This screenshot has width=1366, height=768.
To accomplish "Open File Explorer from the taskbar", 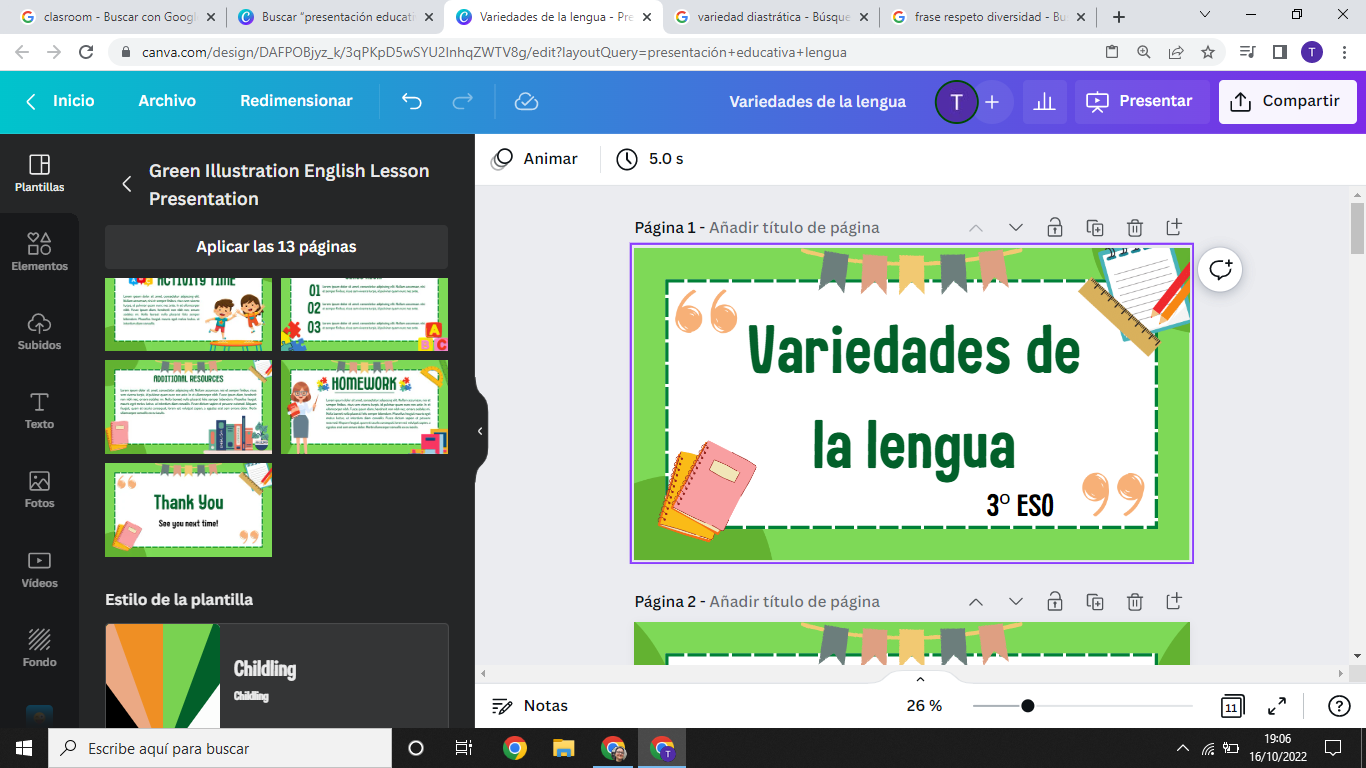I will pyautogui.click(x=564, y=748).
